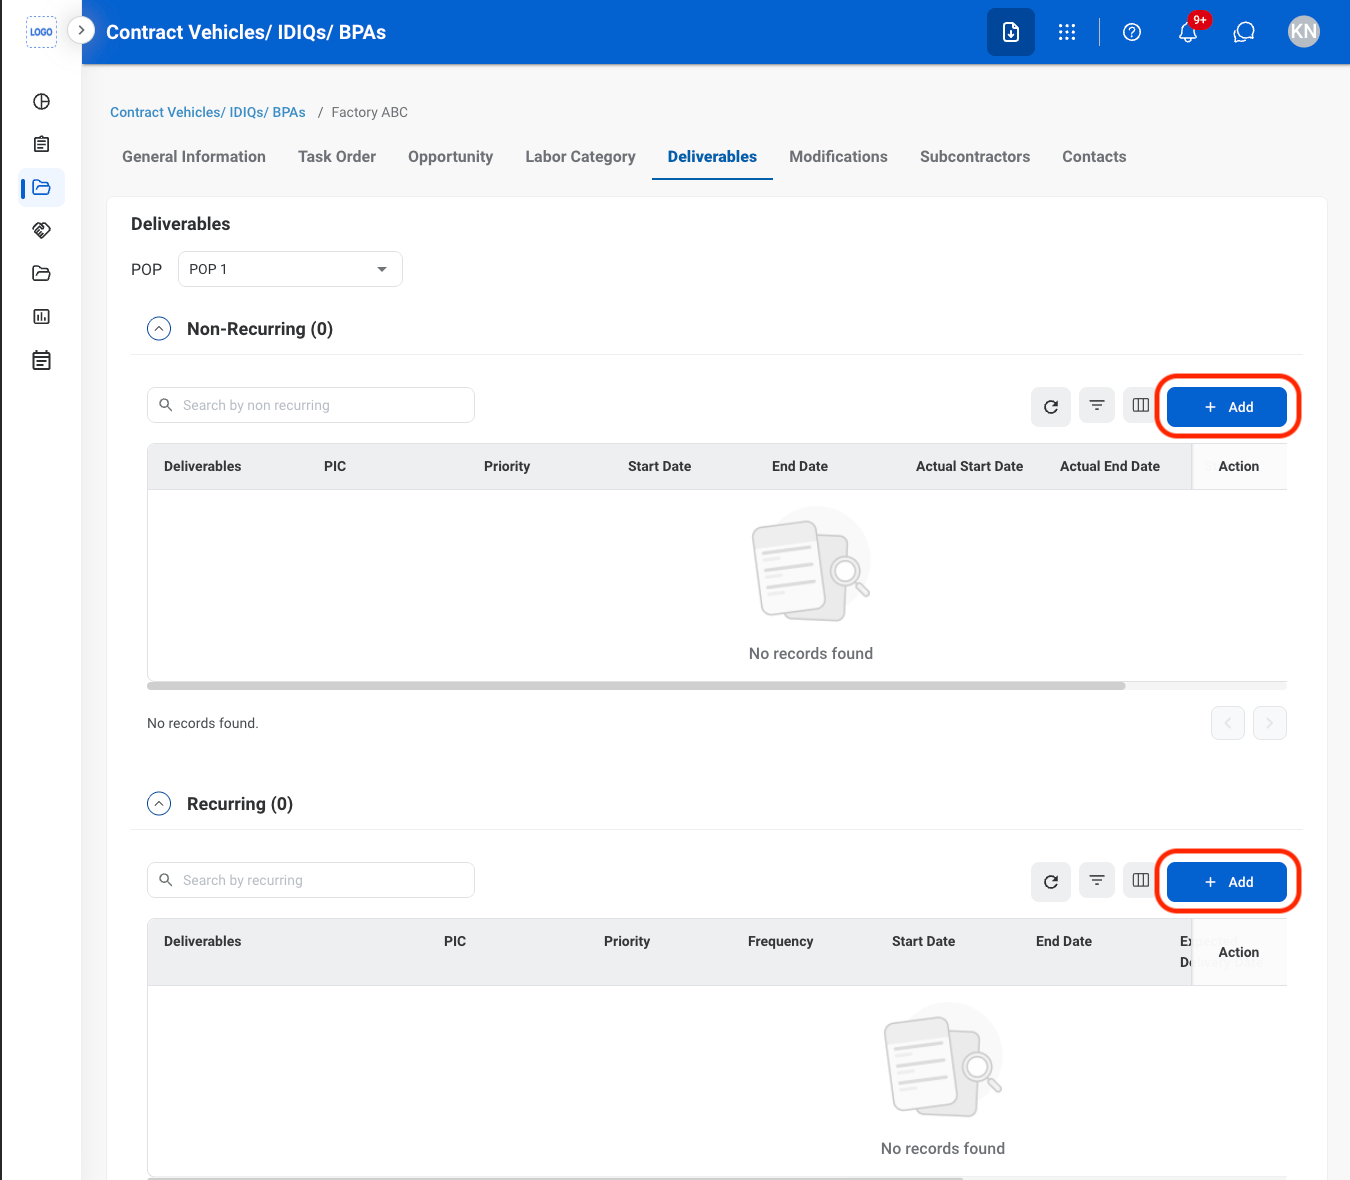
Task: Follow the Contract Vehicles/ IDIQs/ BPAs breadcrumb link
Action: point(208,112)
